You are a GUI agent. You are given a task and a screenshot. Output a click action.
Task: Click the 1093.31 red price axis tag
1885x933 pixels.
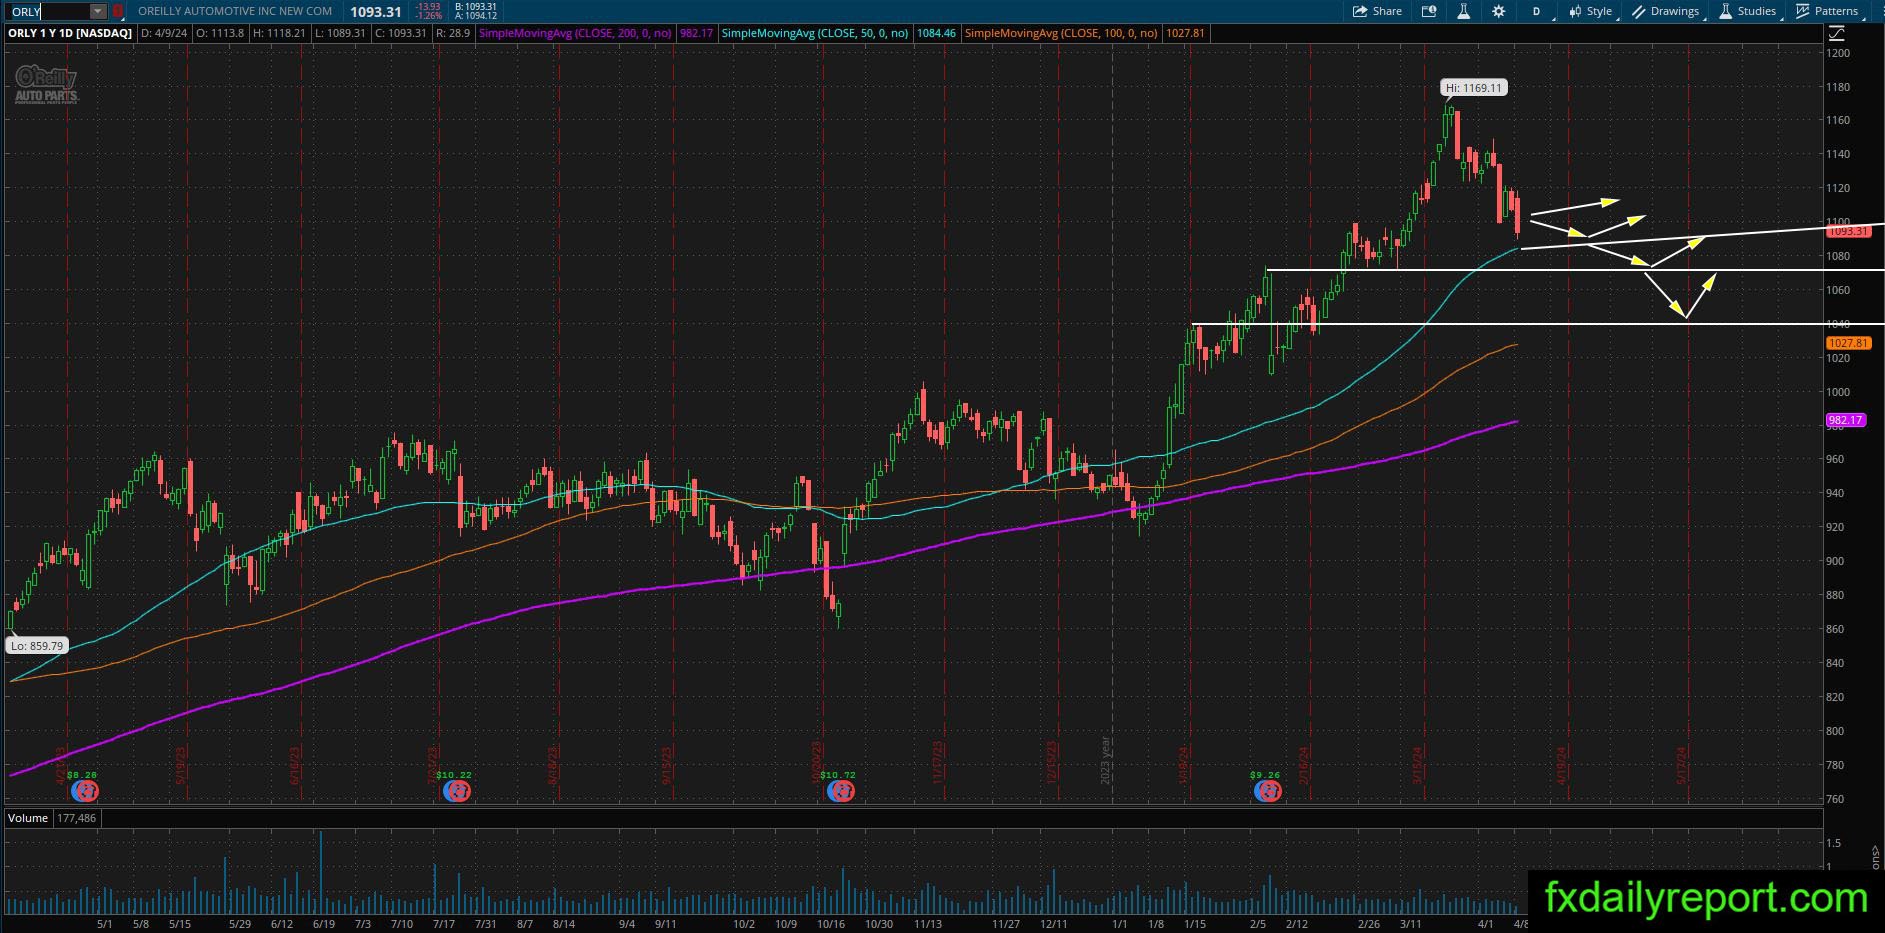(1848, 231)
